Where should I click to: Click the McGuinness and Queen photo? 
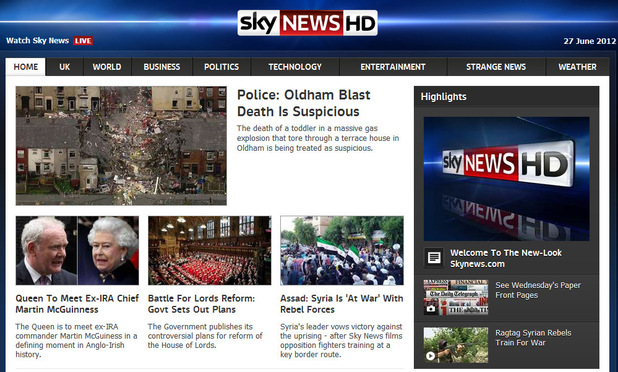click(77, 250)
